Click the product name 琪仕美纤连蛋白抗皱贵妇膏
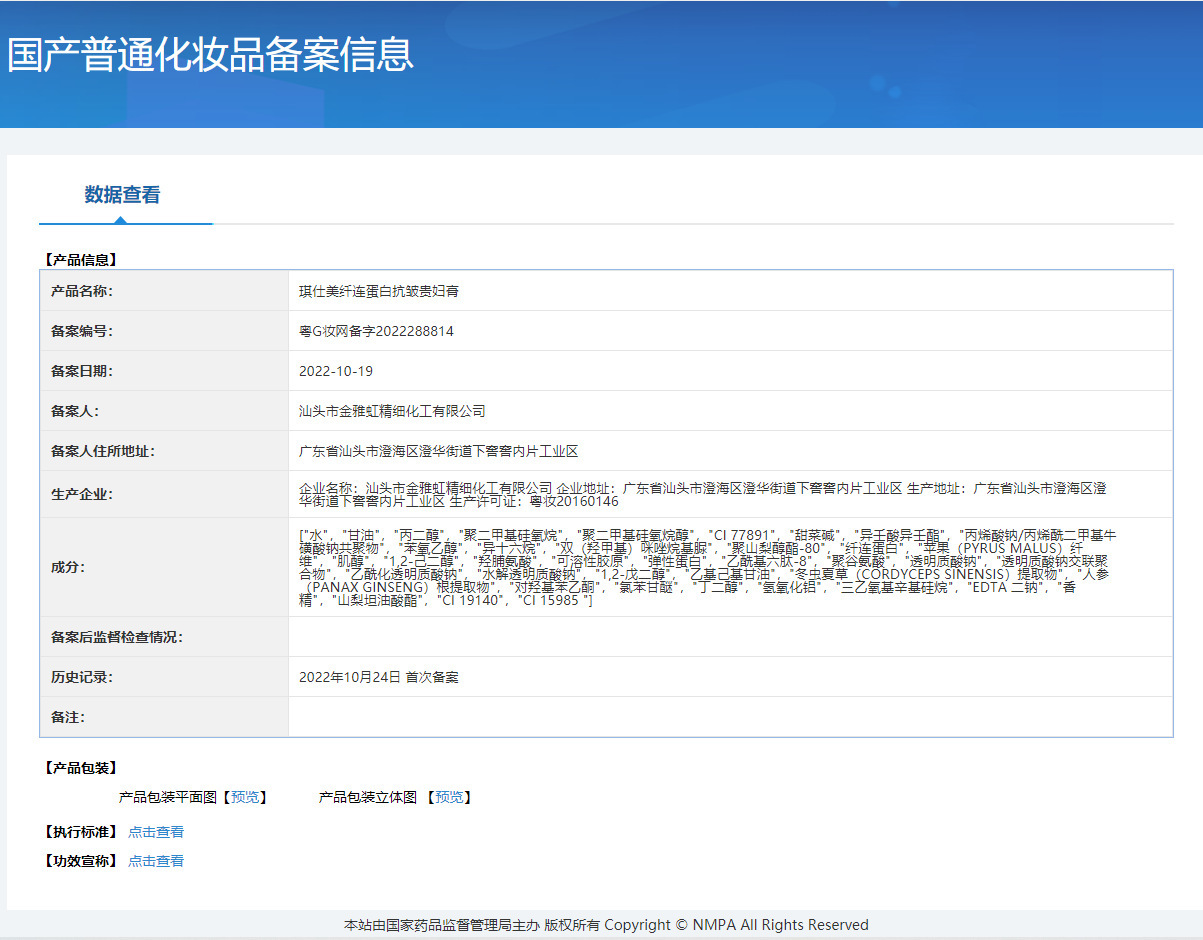Viewport: 1203px width, 940px height. tap(379, 291)
